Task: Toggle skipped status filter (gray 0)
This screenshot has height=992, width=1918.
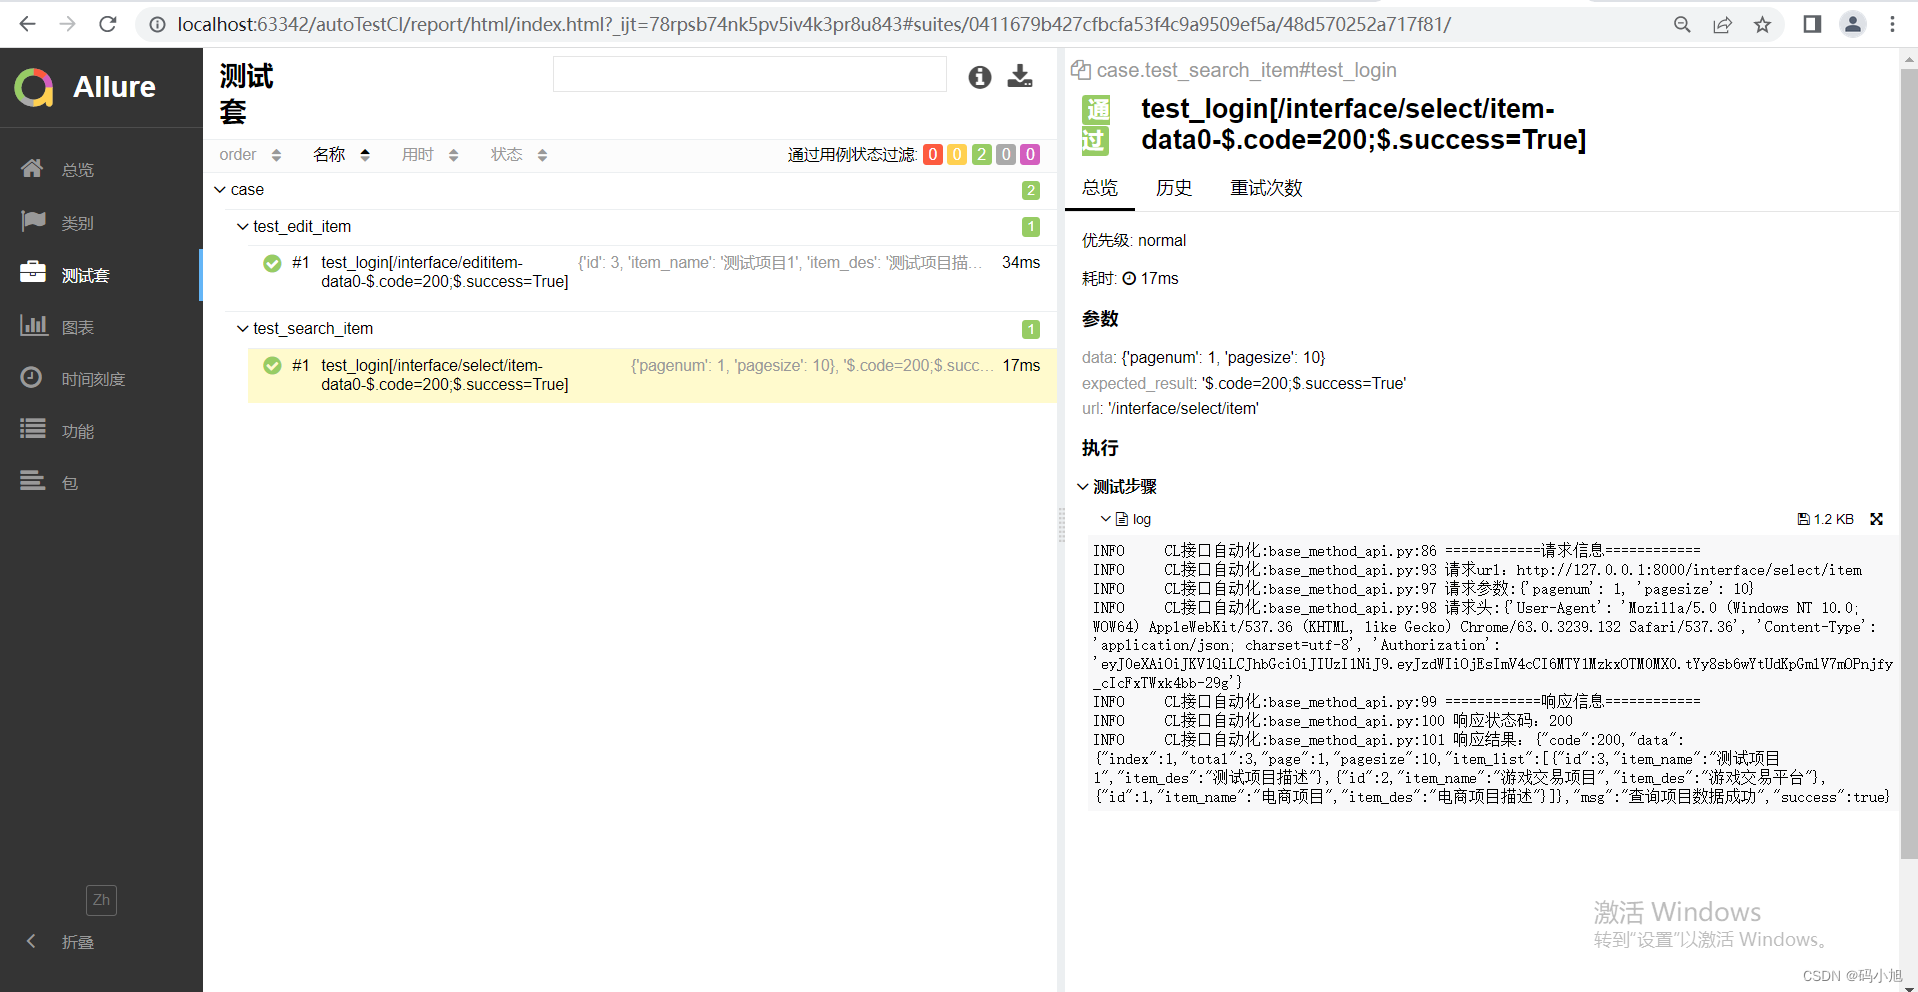Action: (1006, 154)
